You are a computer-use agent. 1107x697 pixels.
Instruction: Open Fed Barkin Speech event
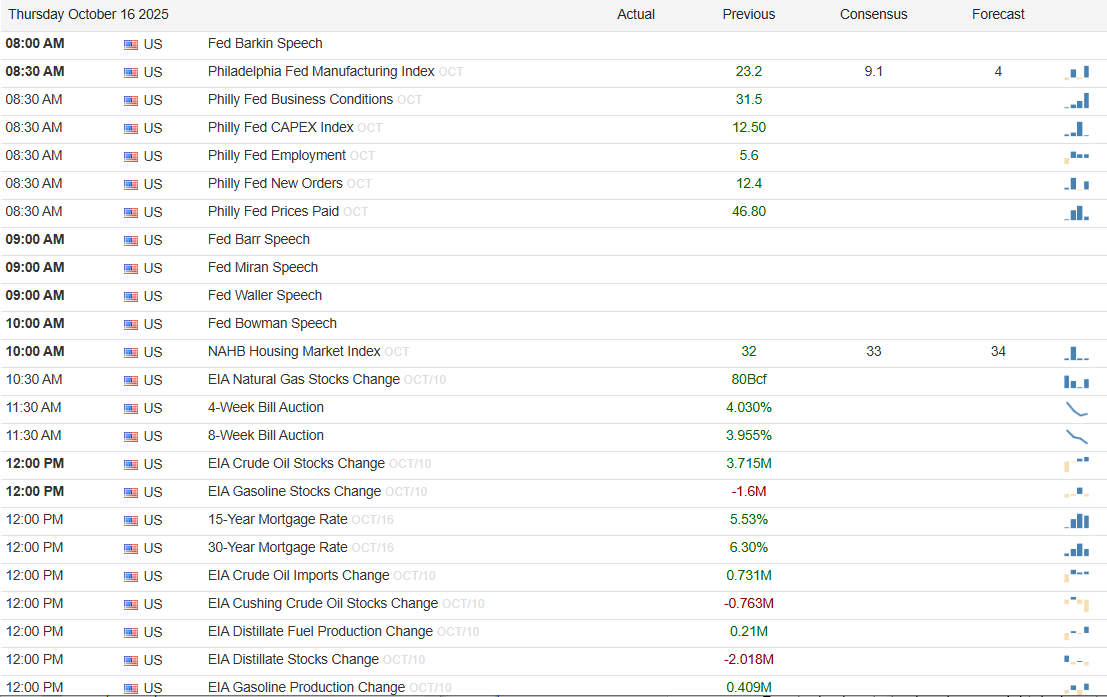coord(265,44)
